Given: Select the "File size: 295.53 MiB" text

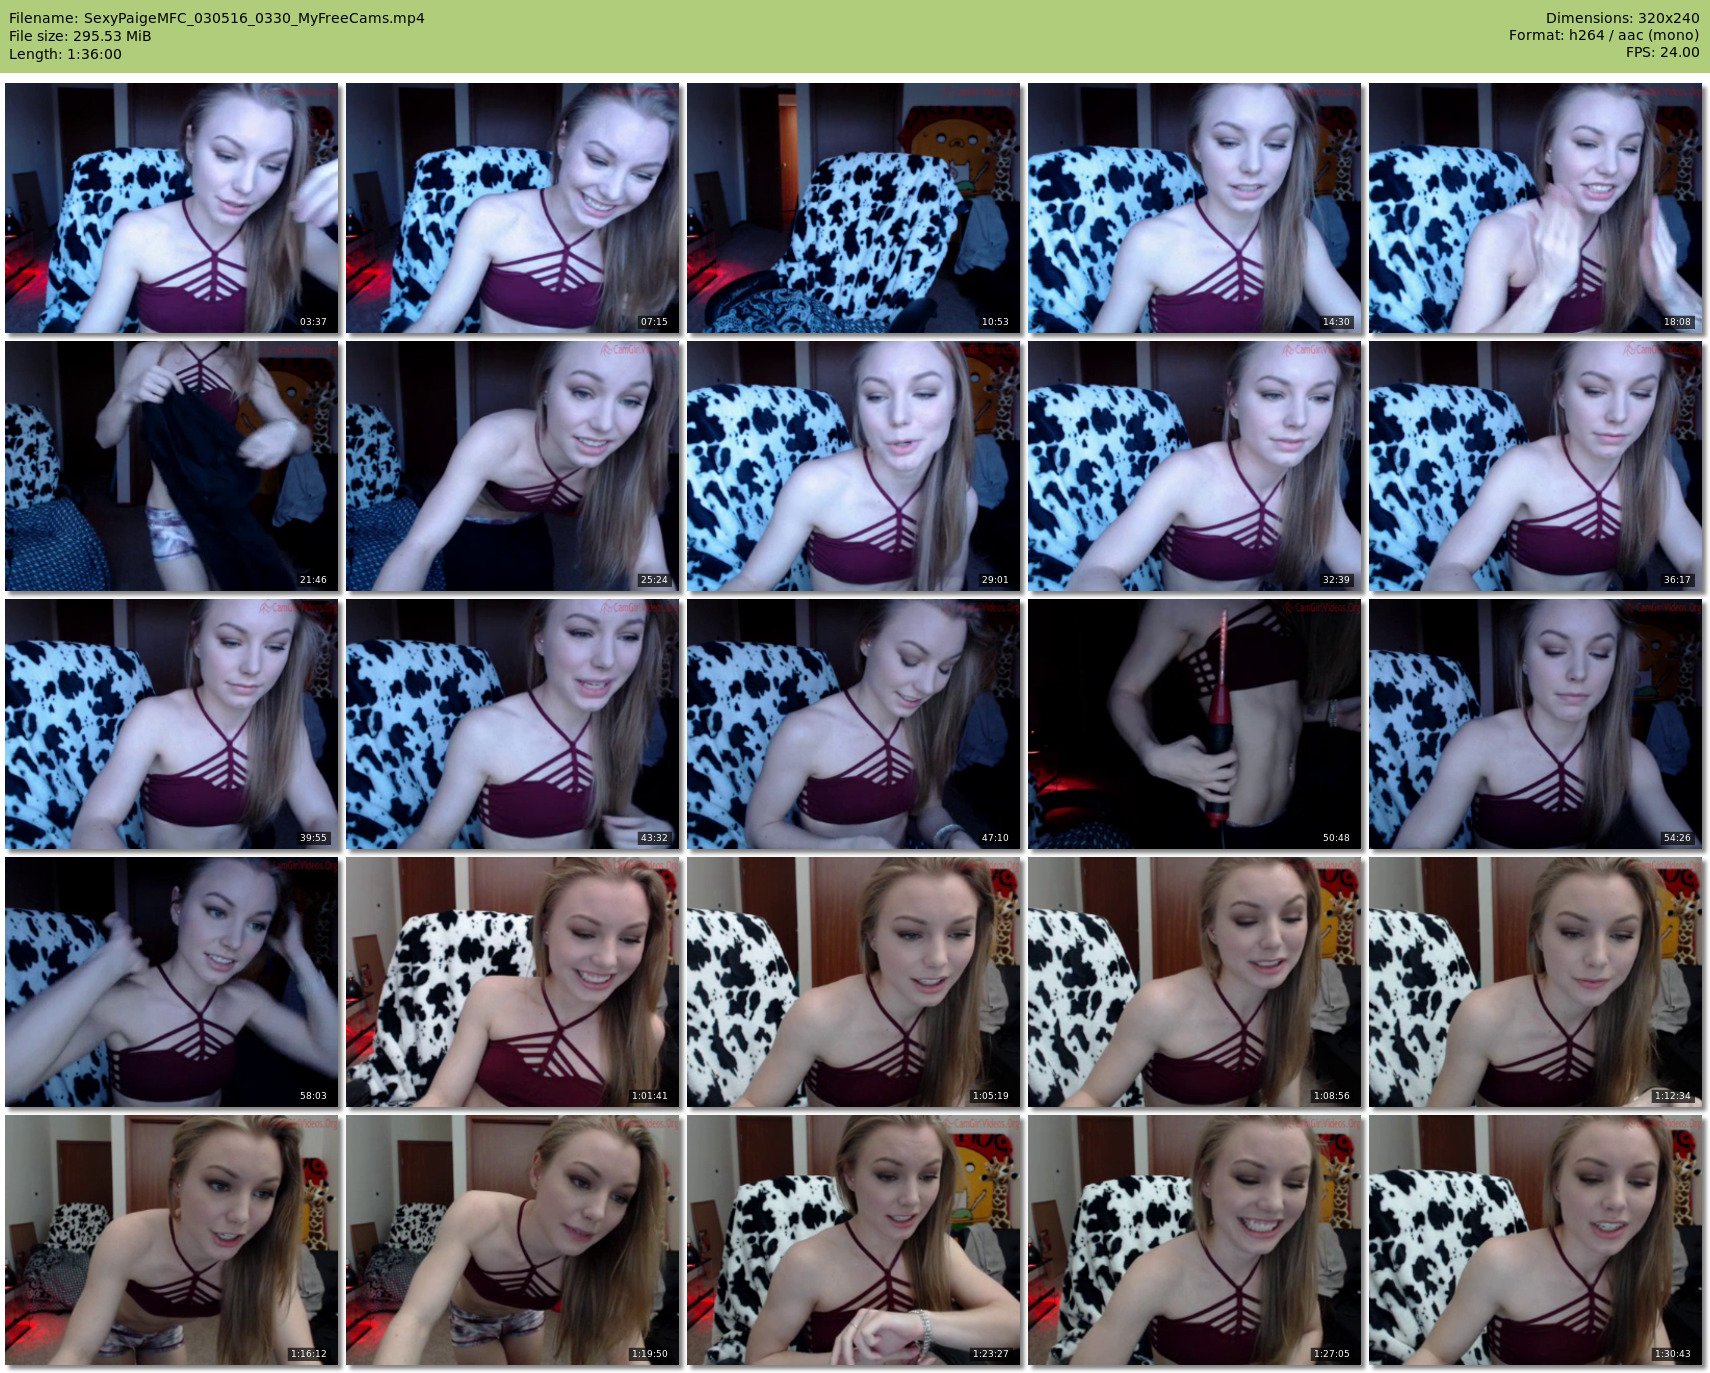Looking at the screenshot, I should point(80,36).
